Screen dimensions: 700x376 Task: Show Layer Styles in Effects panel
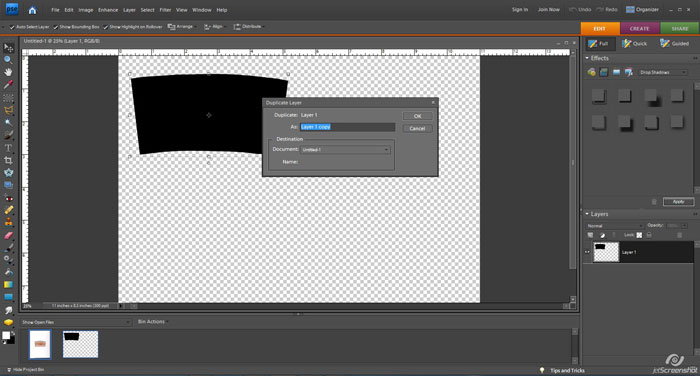tap(604, 72)
